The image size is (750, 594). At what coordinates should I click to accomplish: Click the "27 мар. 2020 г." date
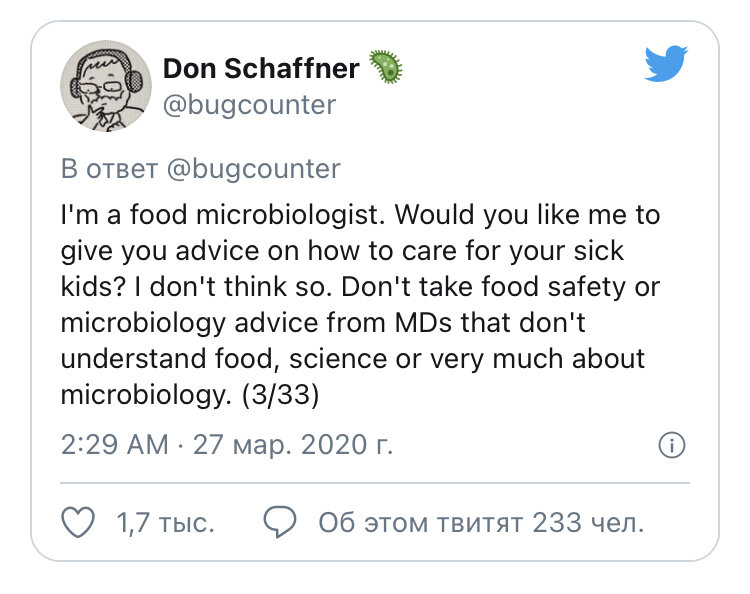293,445
